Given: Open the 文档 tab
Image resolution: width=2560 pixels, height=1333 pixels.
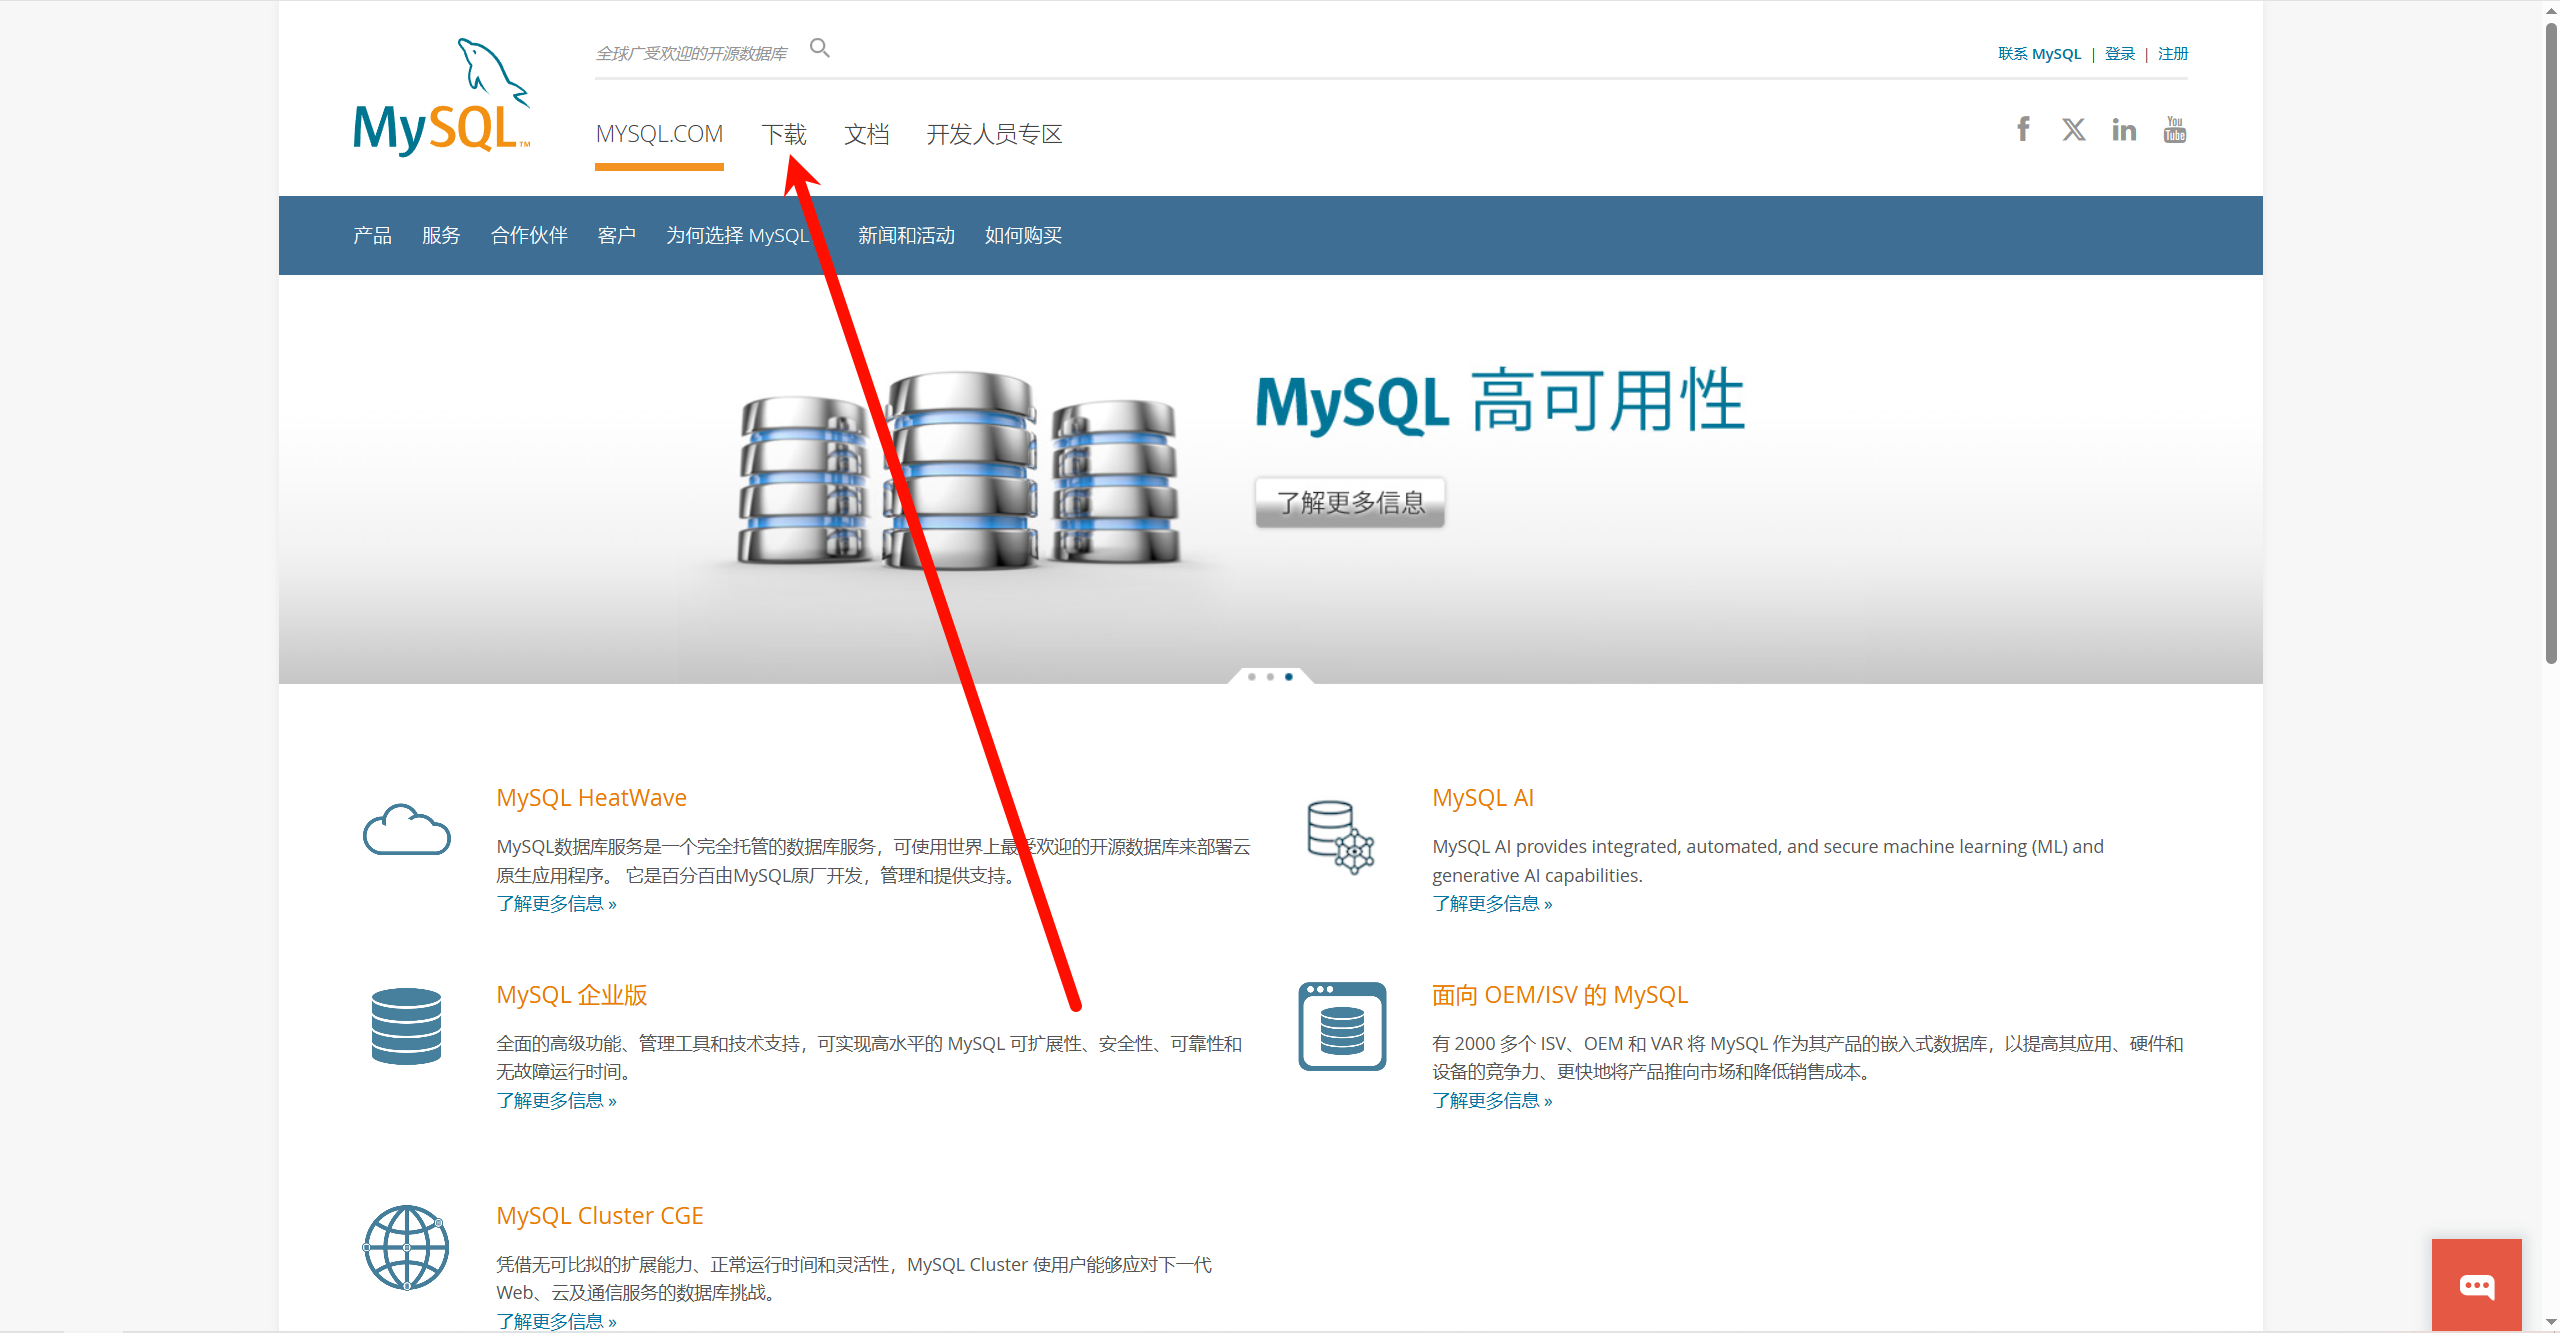Looking at the screenshot, I should (x=866, y=134).
